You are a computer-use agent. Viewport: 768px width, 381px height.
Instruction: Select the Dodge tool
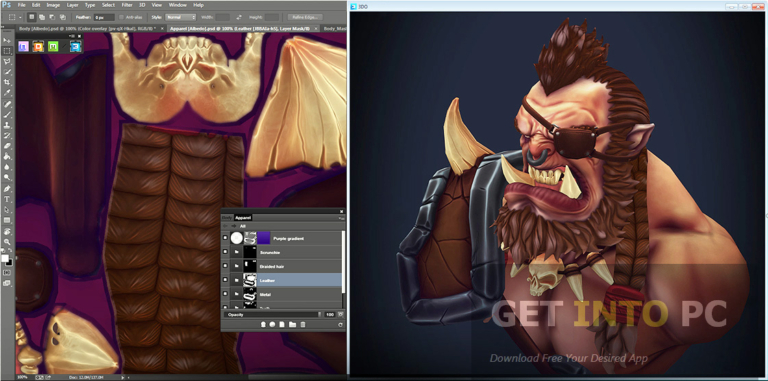7,177
